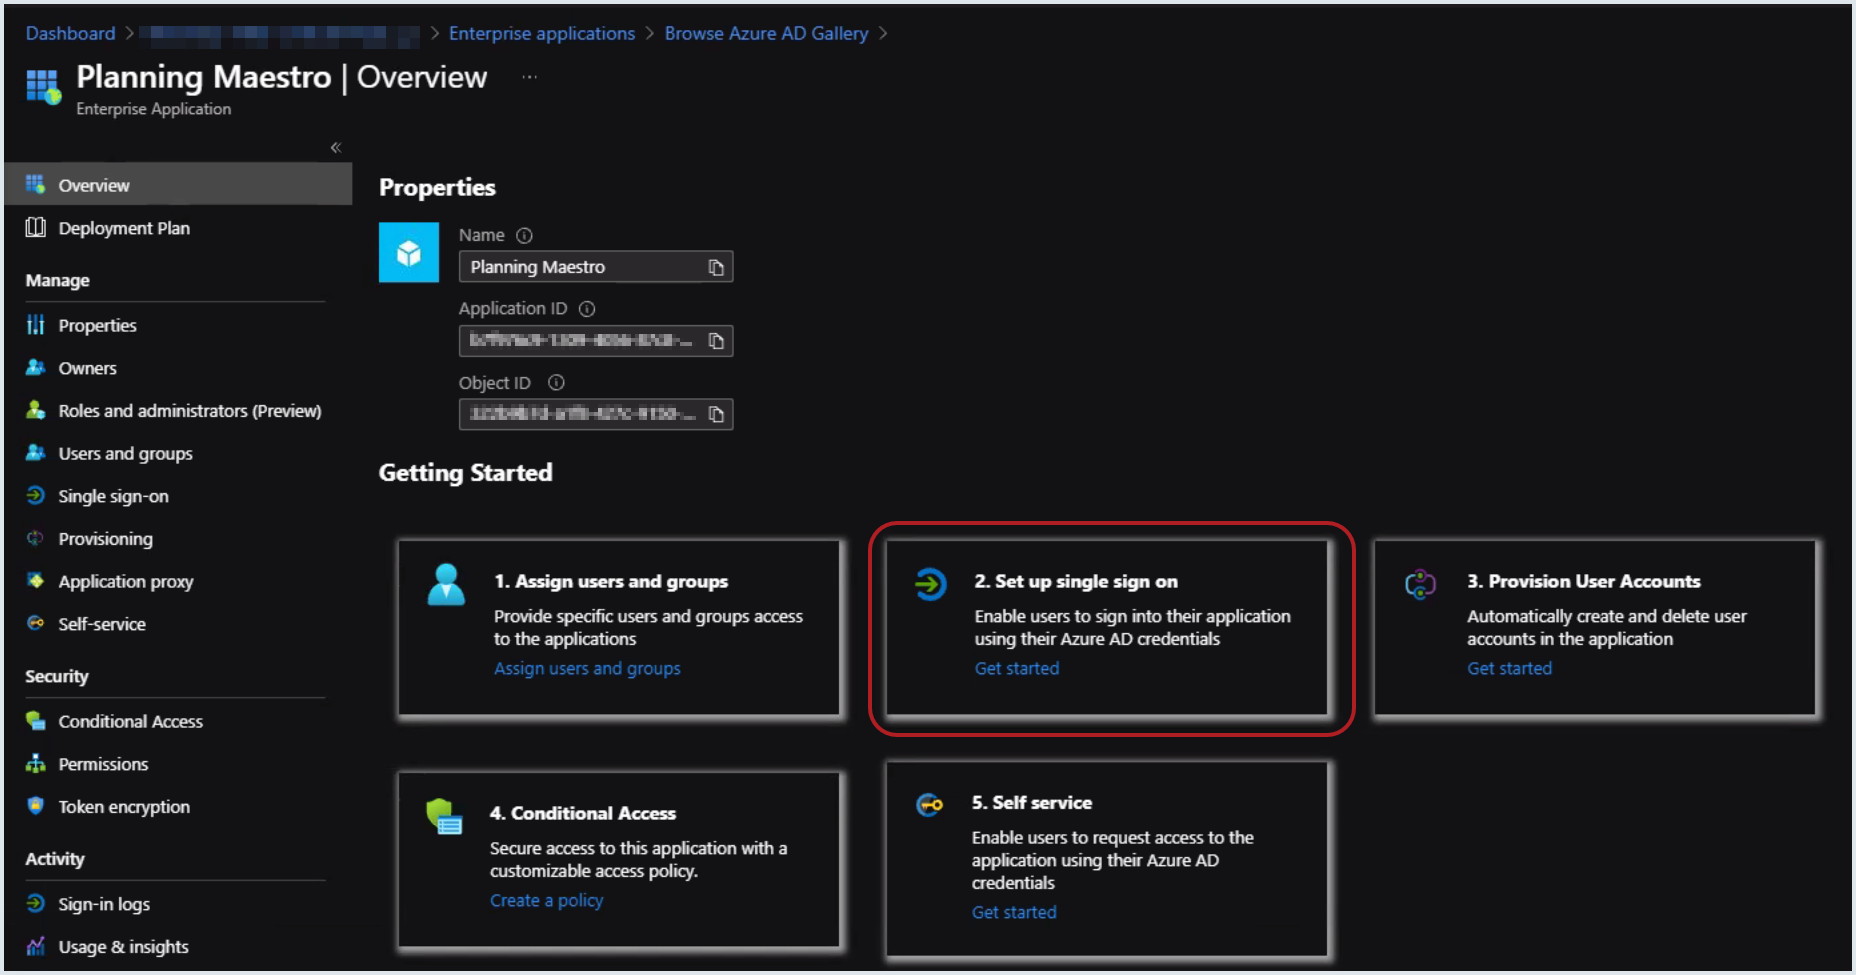Click the Deployment Plan book icon
This screenshot has width=1856, height=975.
36,228
